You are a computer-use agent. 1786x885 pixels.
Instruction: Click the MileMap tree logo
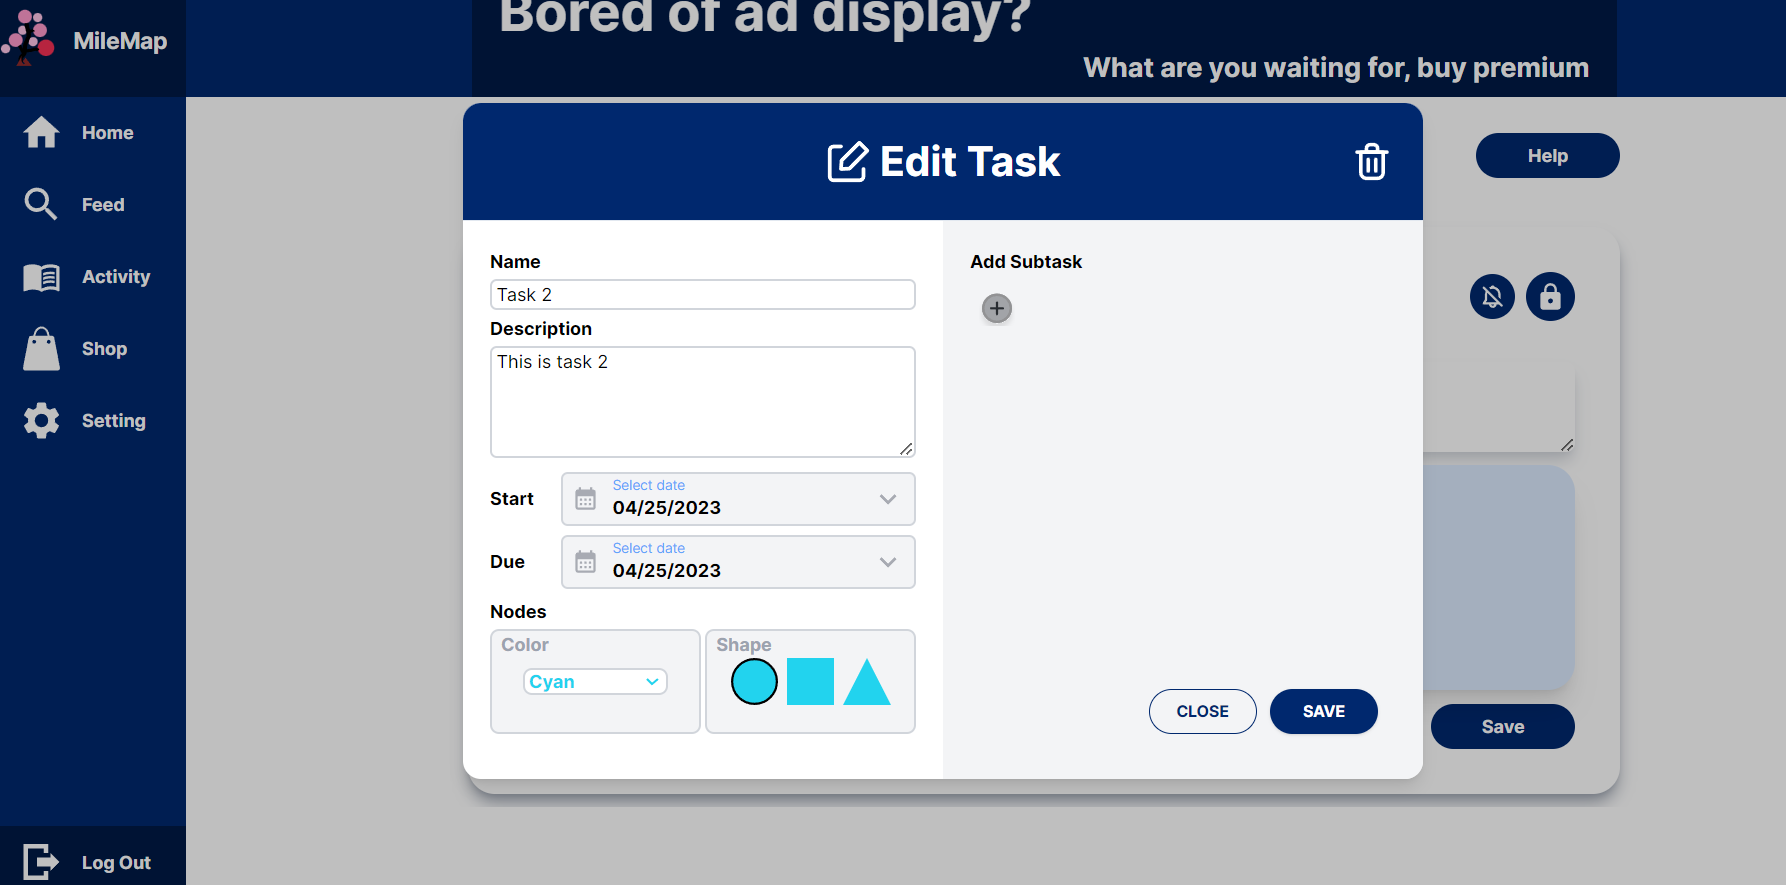29,39
